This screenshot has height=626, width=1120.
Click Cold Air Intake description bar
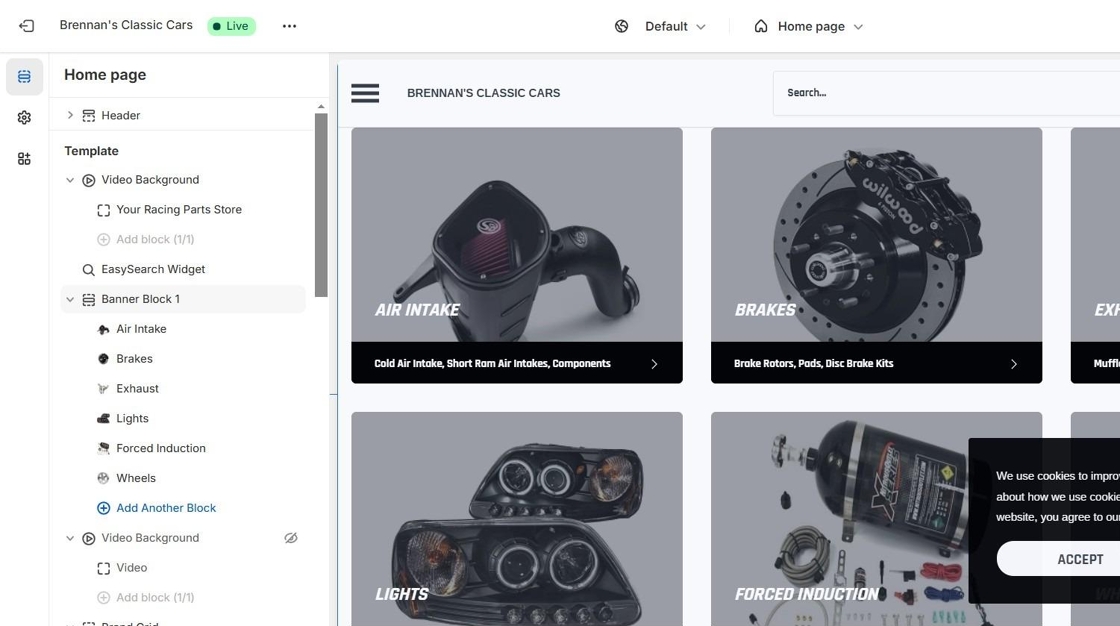point(516,363)
